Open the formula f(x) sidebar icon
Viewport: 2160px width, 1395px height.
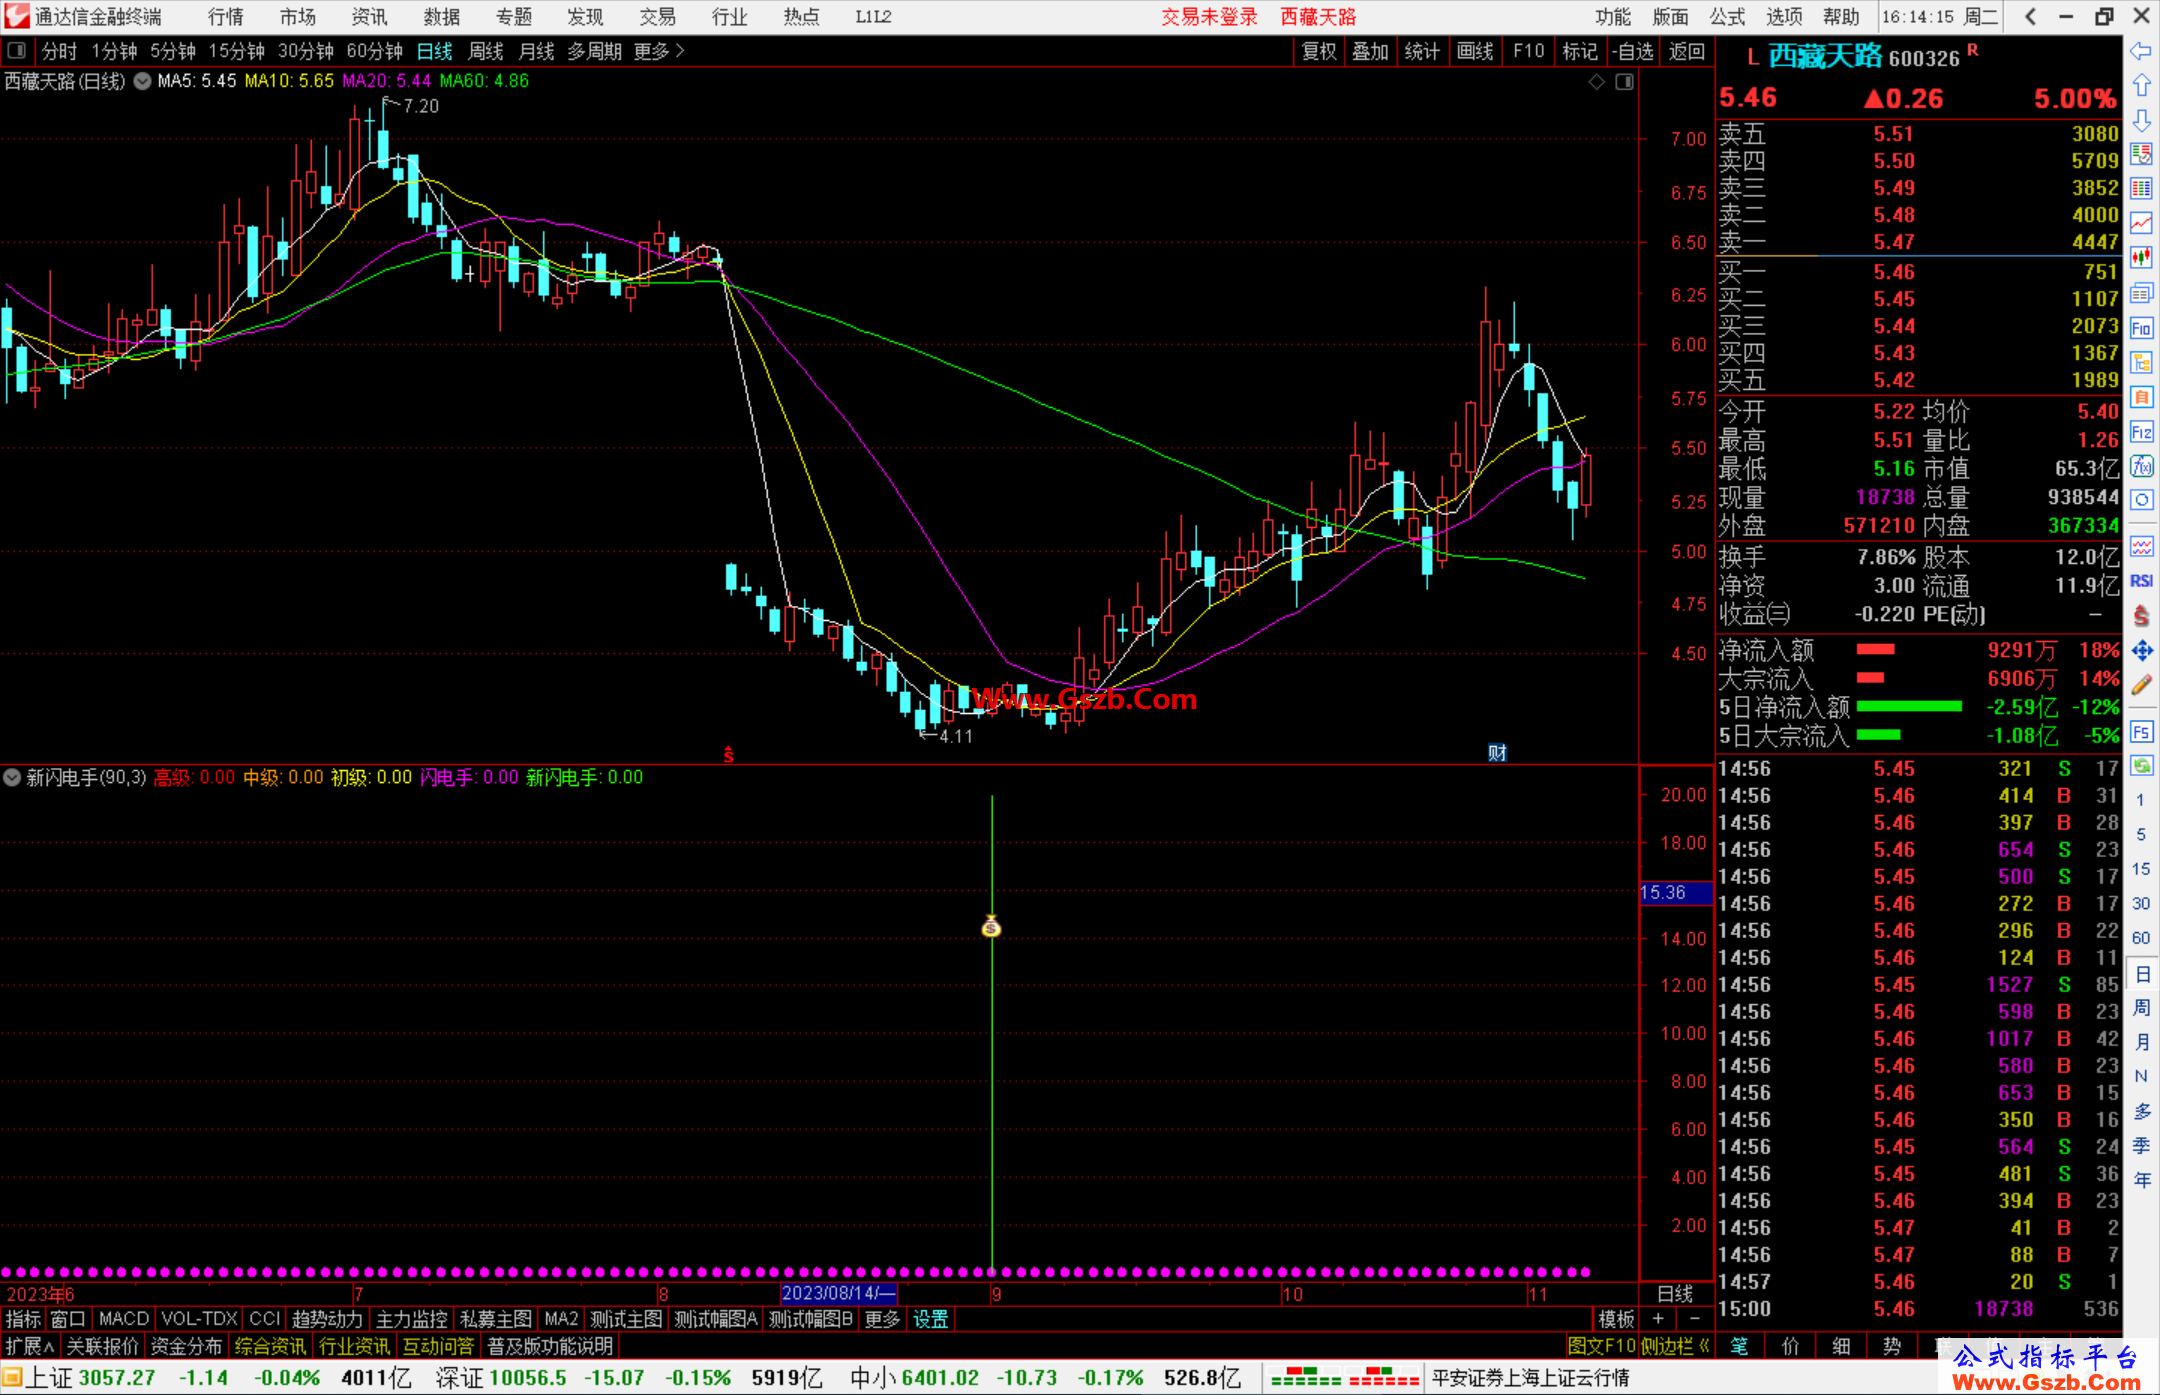(x=2141, y=467)
